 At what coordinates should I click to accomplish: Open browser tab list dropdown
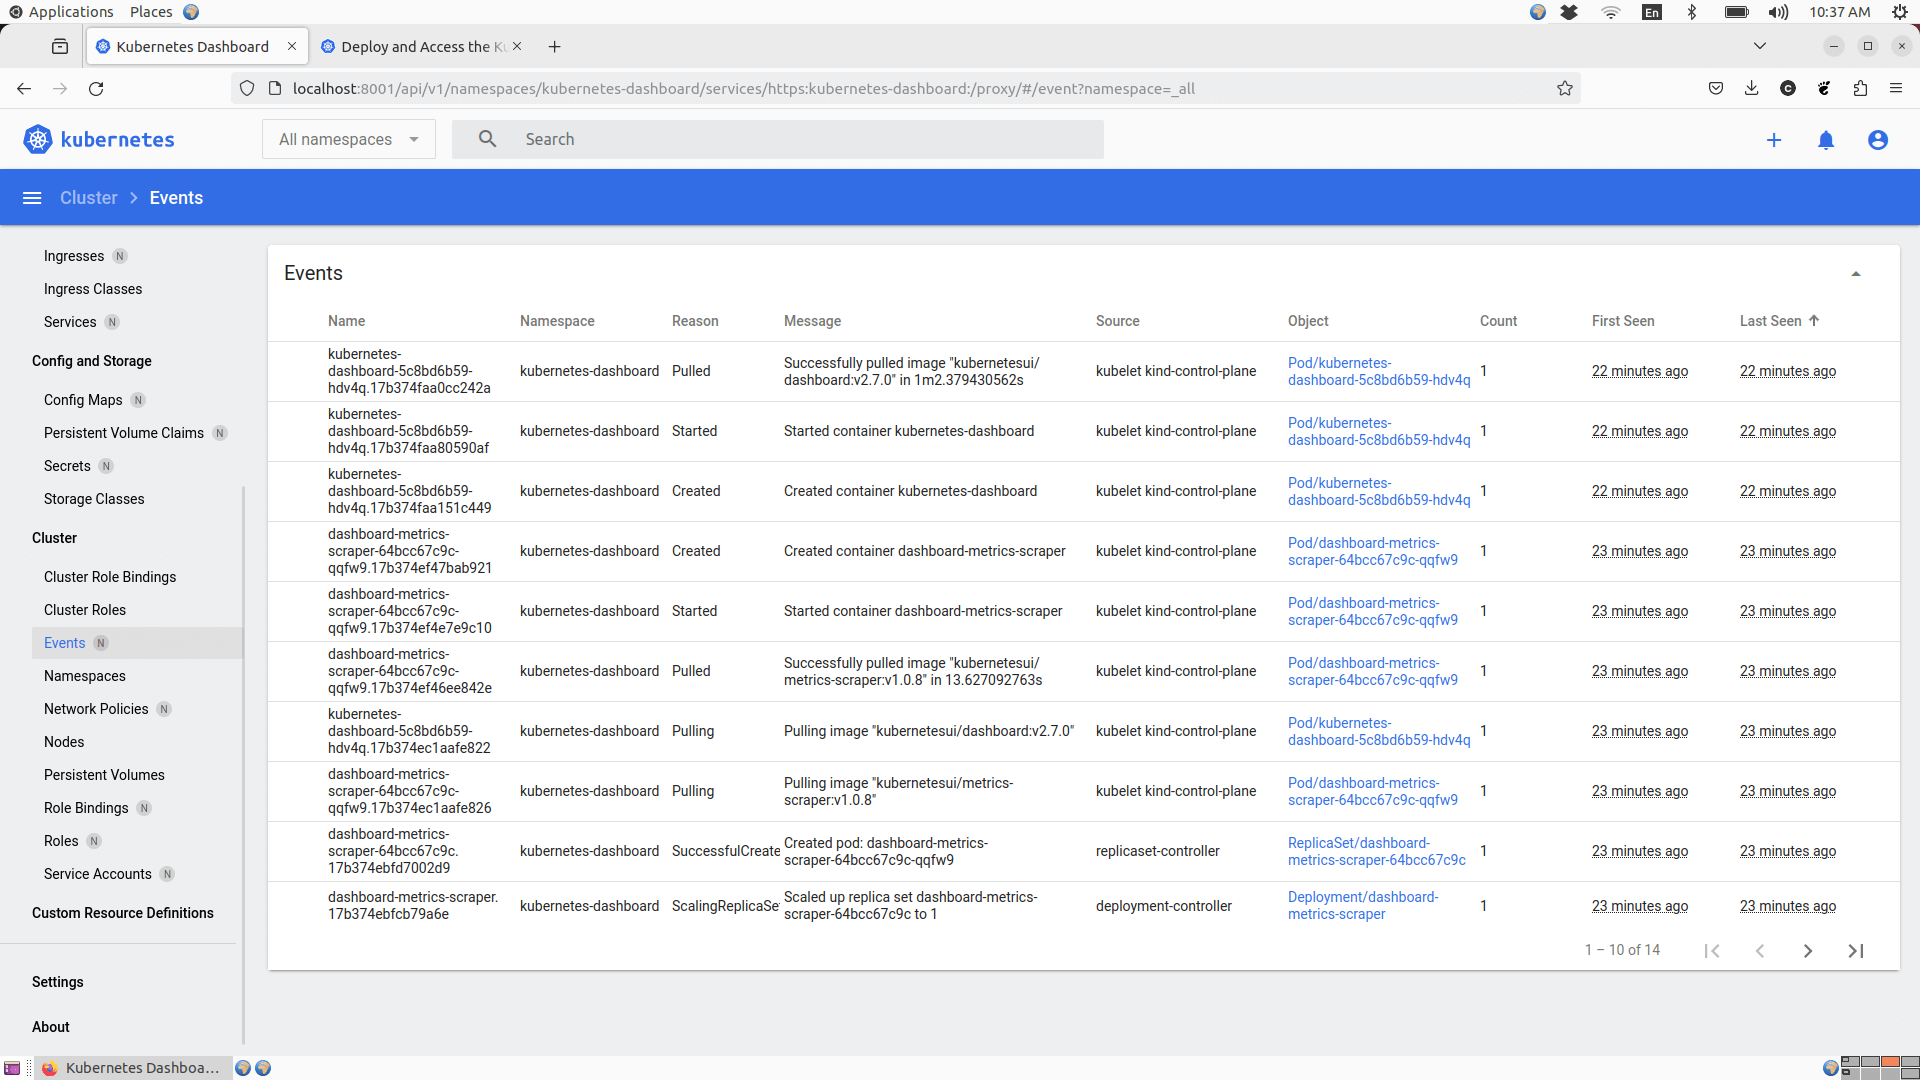click(x=1760, y=46)
